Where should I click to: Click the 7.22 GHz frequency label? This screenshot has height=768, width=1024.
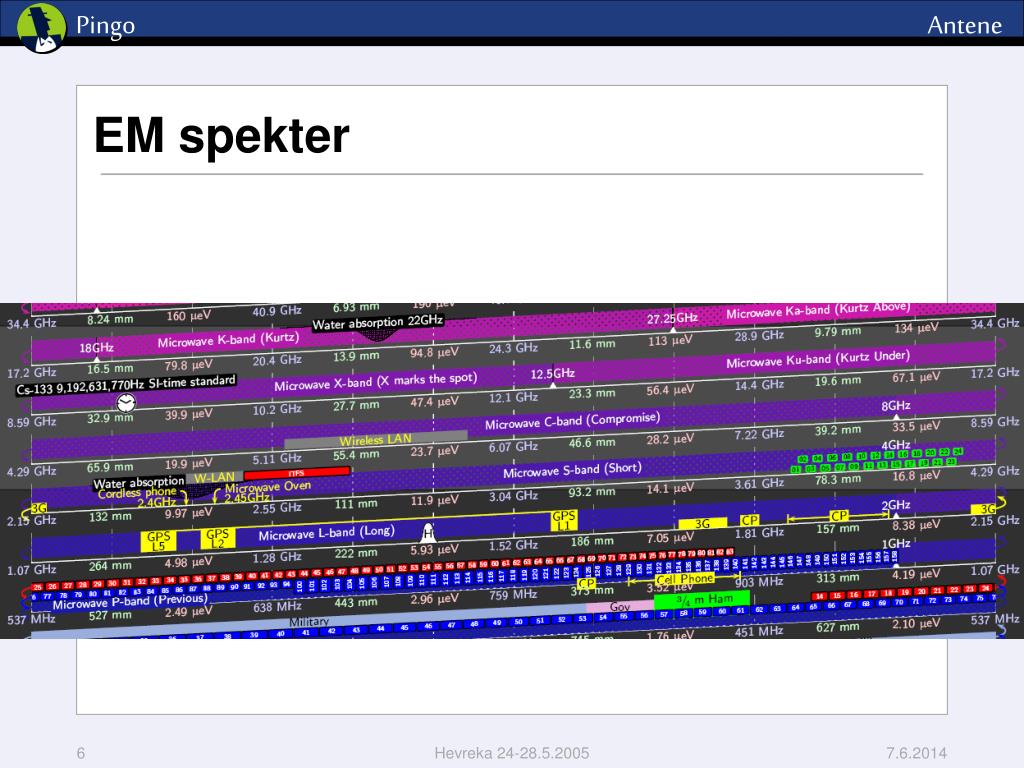pos(759,434)
